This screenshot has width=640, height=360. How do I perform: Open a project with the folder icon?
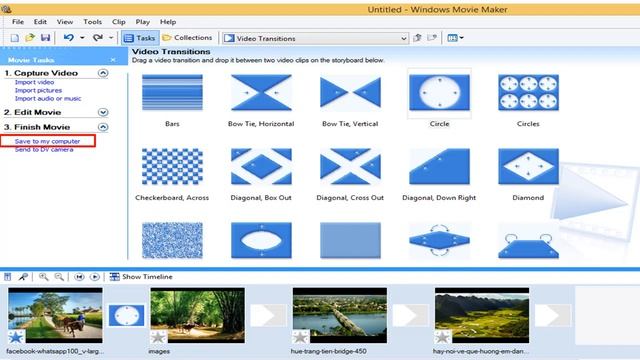pyautogui.click(x=30, y=38)
